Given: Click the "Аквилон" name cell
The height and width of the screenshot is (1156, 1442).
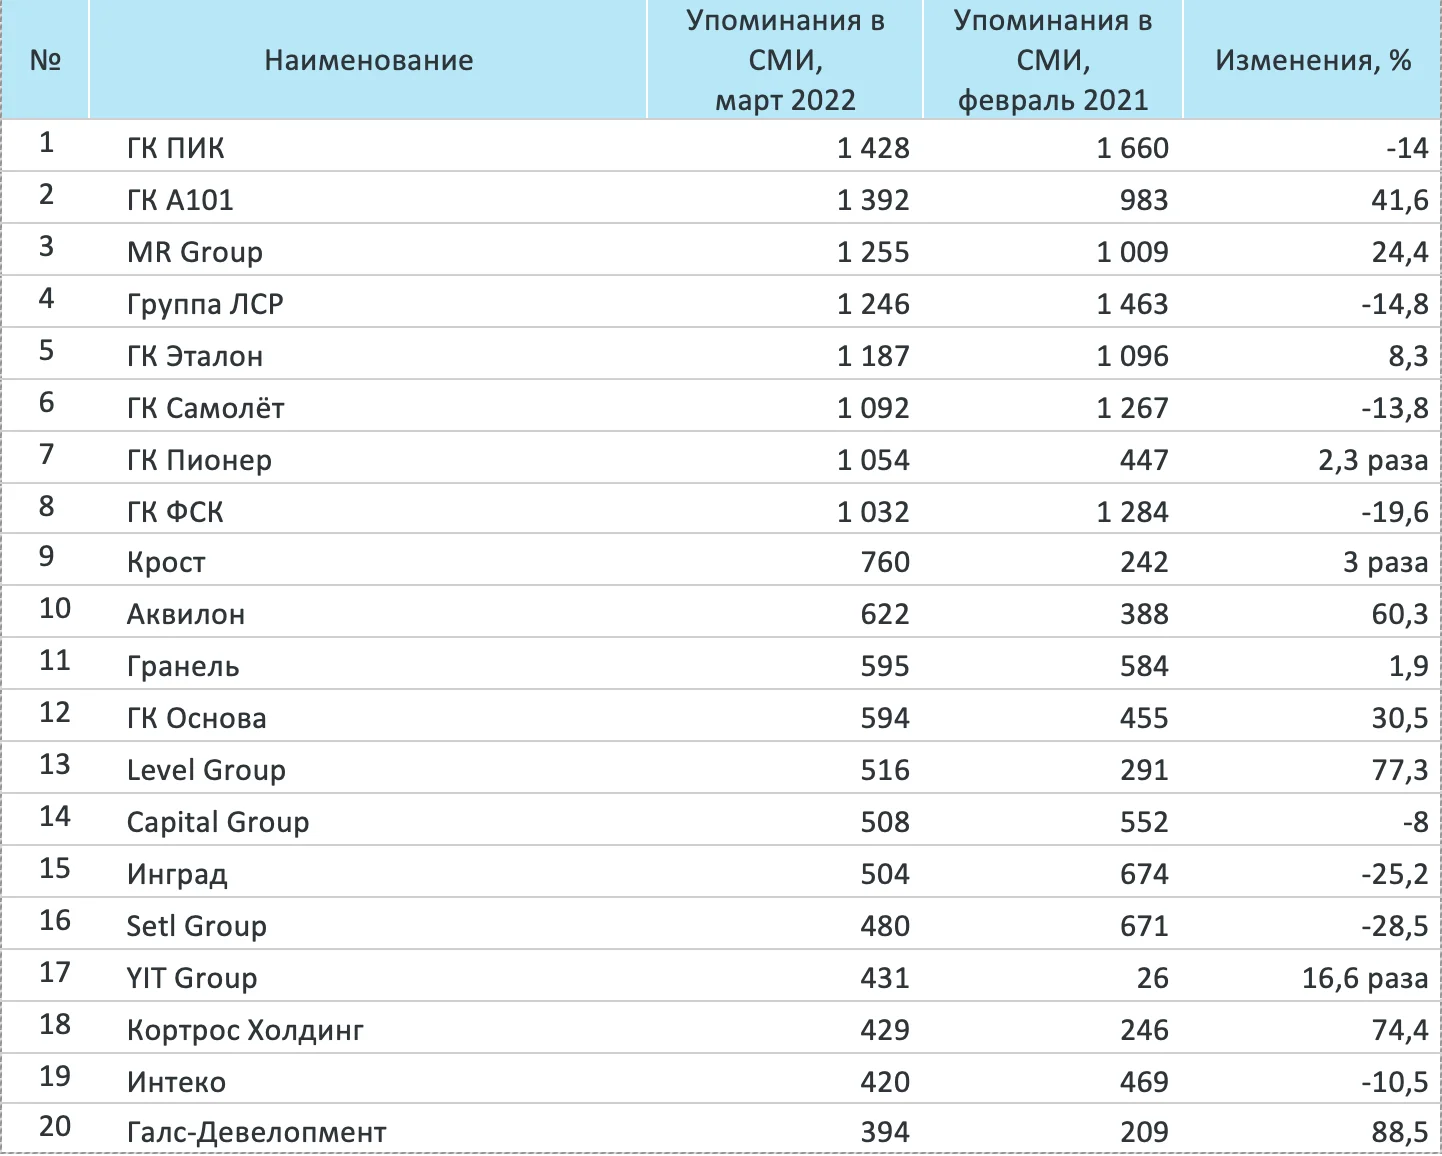Looking at the screenshot, I should click(x=186, y=615).
